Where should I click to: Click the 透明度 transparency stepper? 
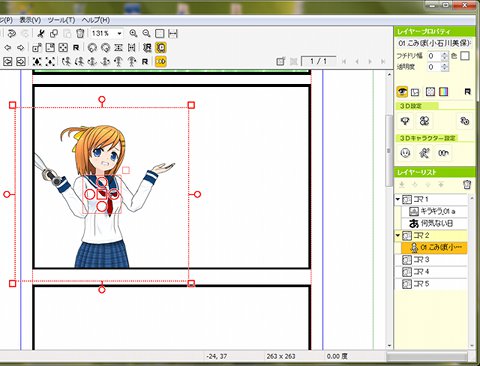444,67
